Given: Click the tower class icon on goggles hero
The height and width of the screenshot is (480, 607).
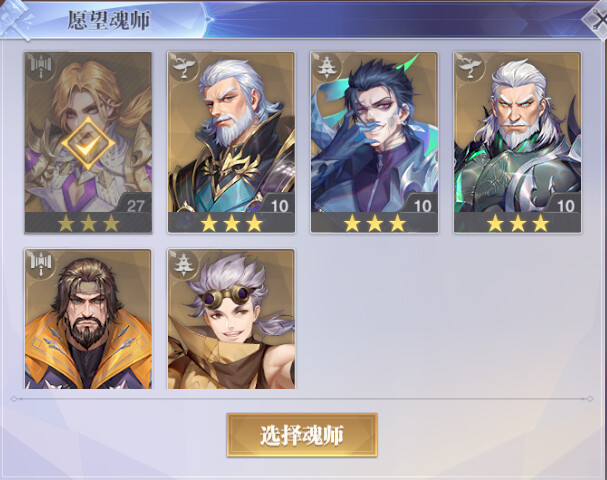Looking at the screenshot, I should point(184,265).
